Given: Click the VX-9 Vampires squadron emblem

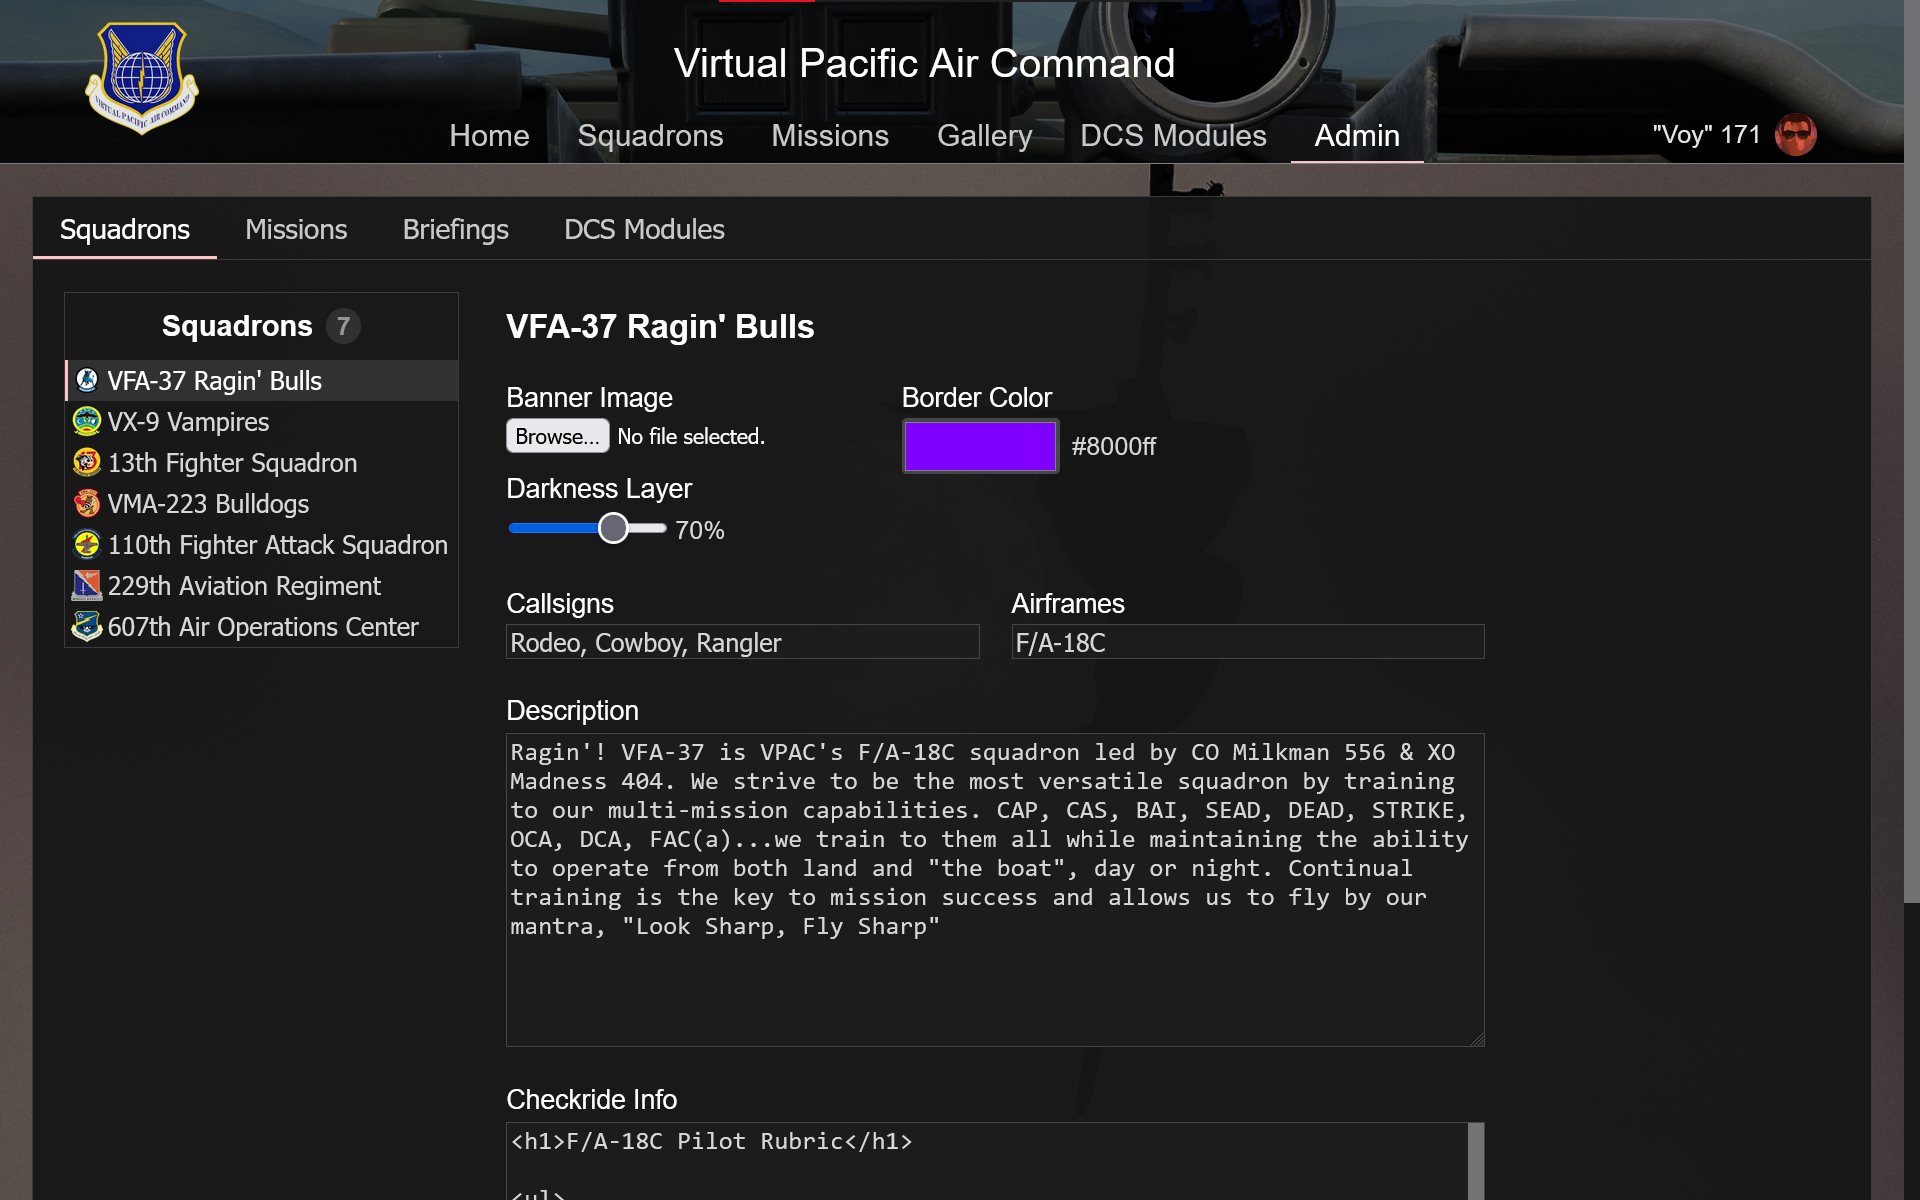Looking at the screenshot, I should point(87,421).
